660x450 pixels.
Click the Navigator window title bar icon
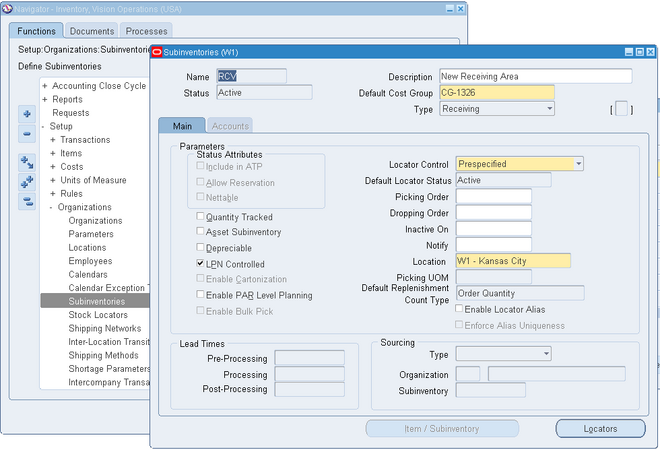coord(7,9)
